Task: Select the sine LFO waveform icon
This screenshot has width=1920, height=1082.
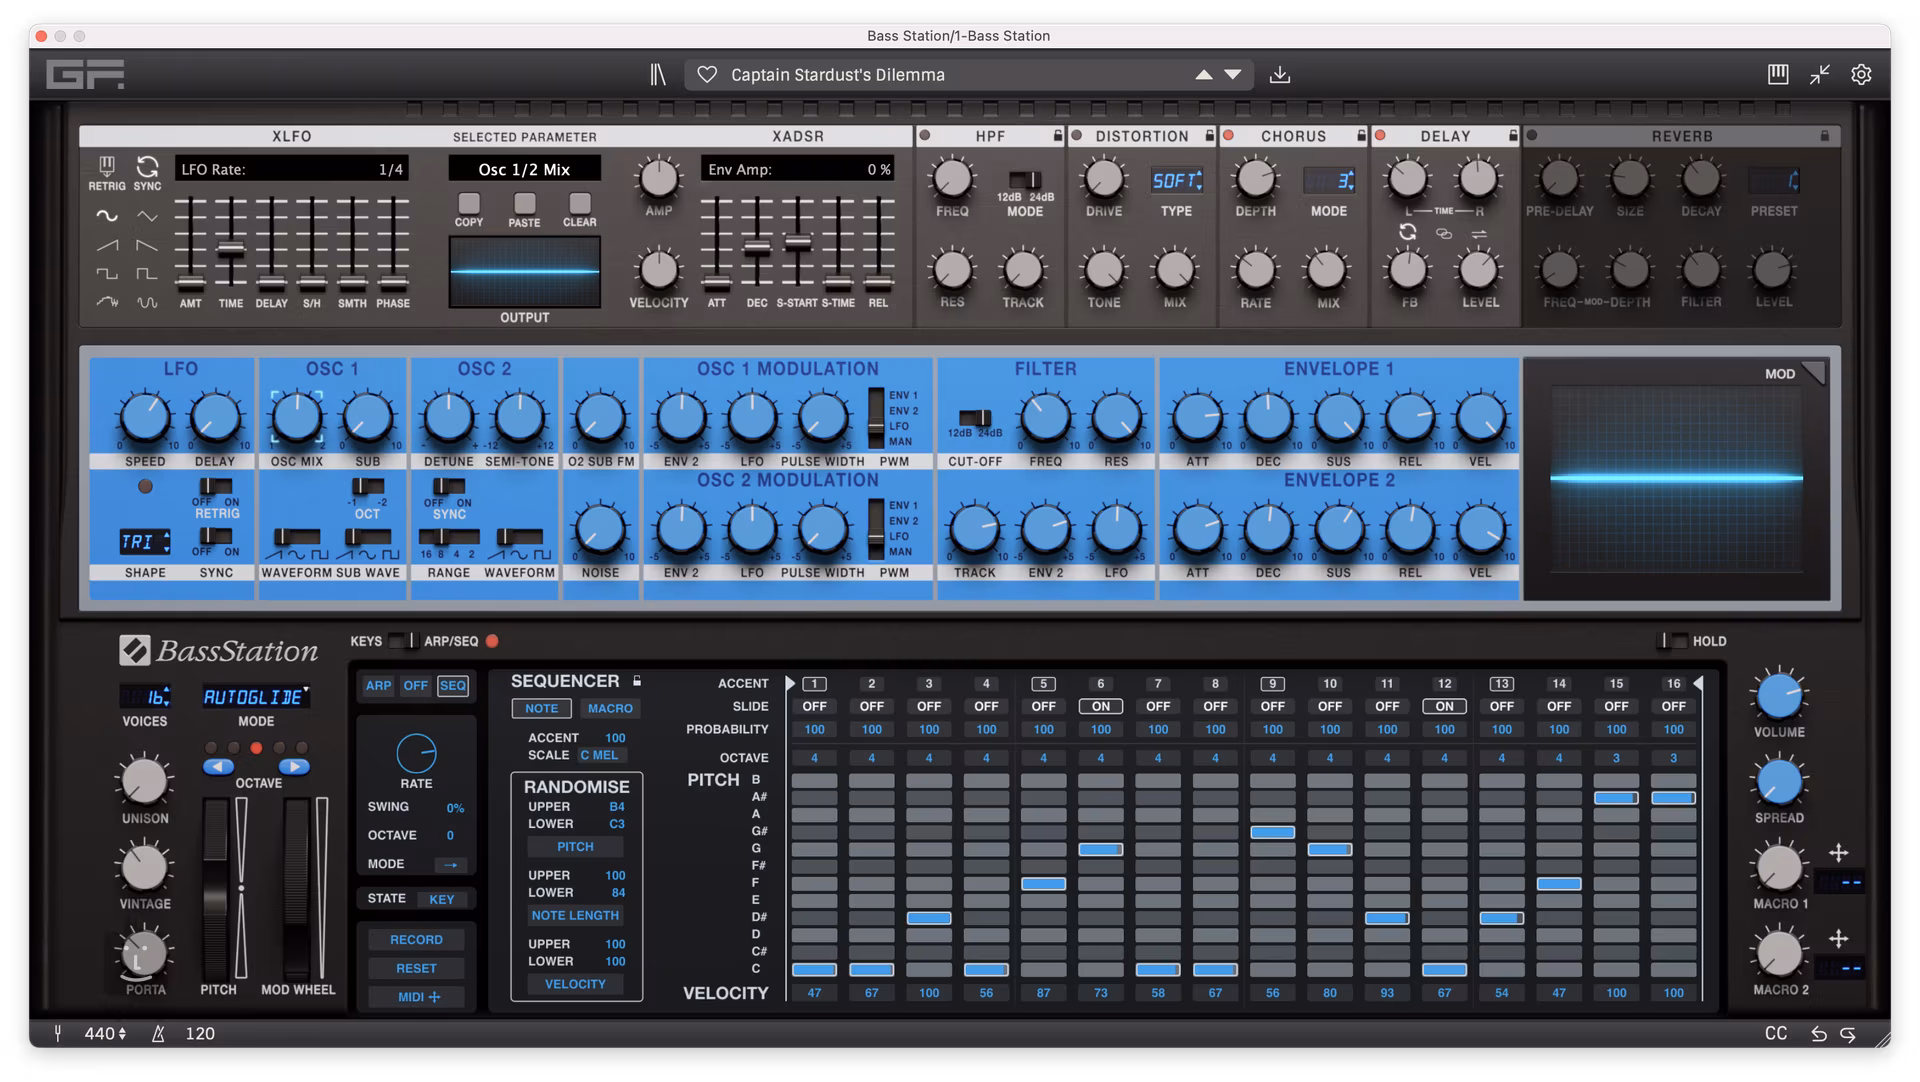Action: pos(106,216)
